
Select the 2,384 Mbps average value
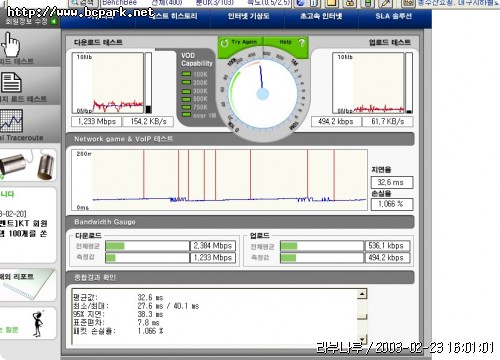(213, 246)
